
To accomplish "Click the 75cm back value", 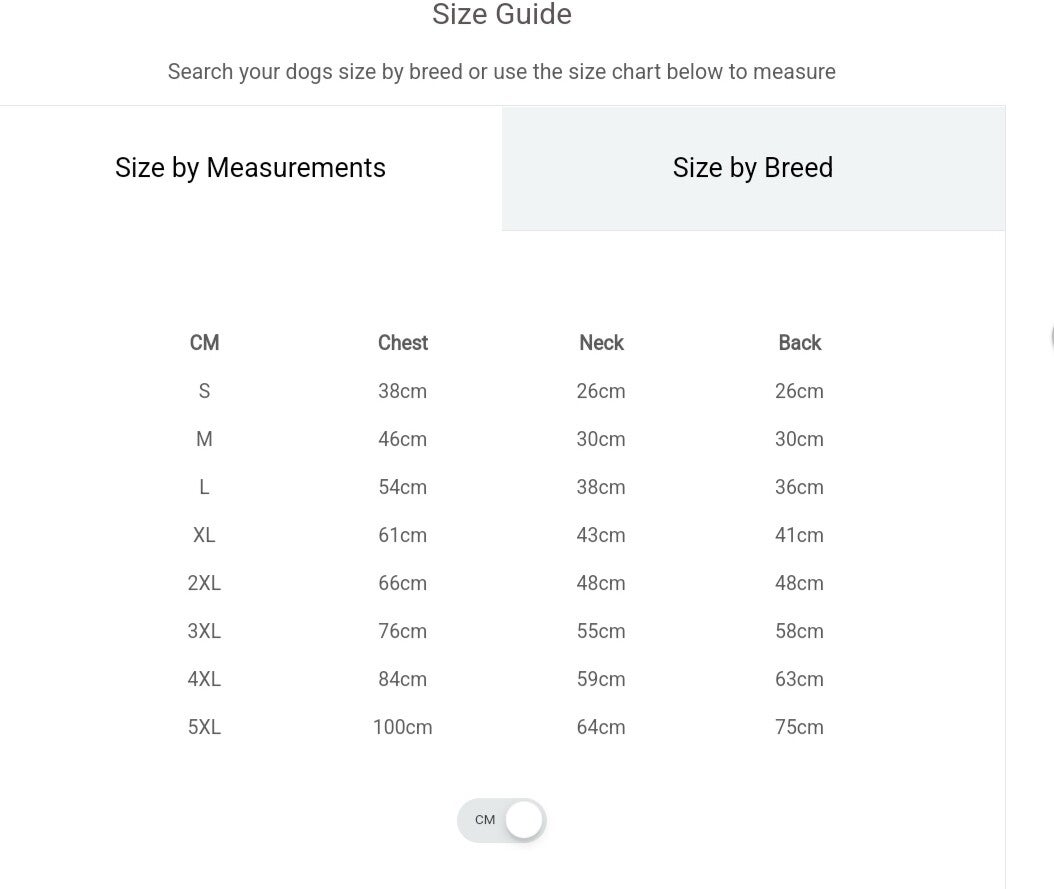I will coord(799,727).
